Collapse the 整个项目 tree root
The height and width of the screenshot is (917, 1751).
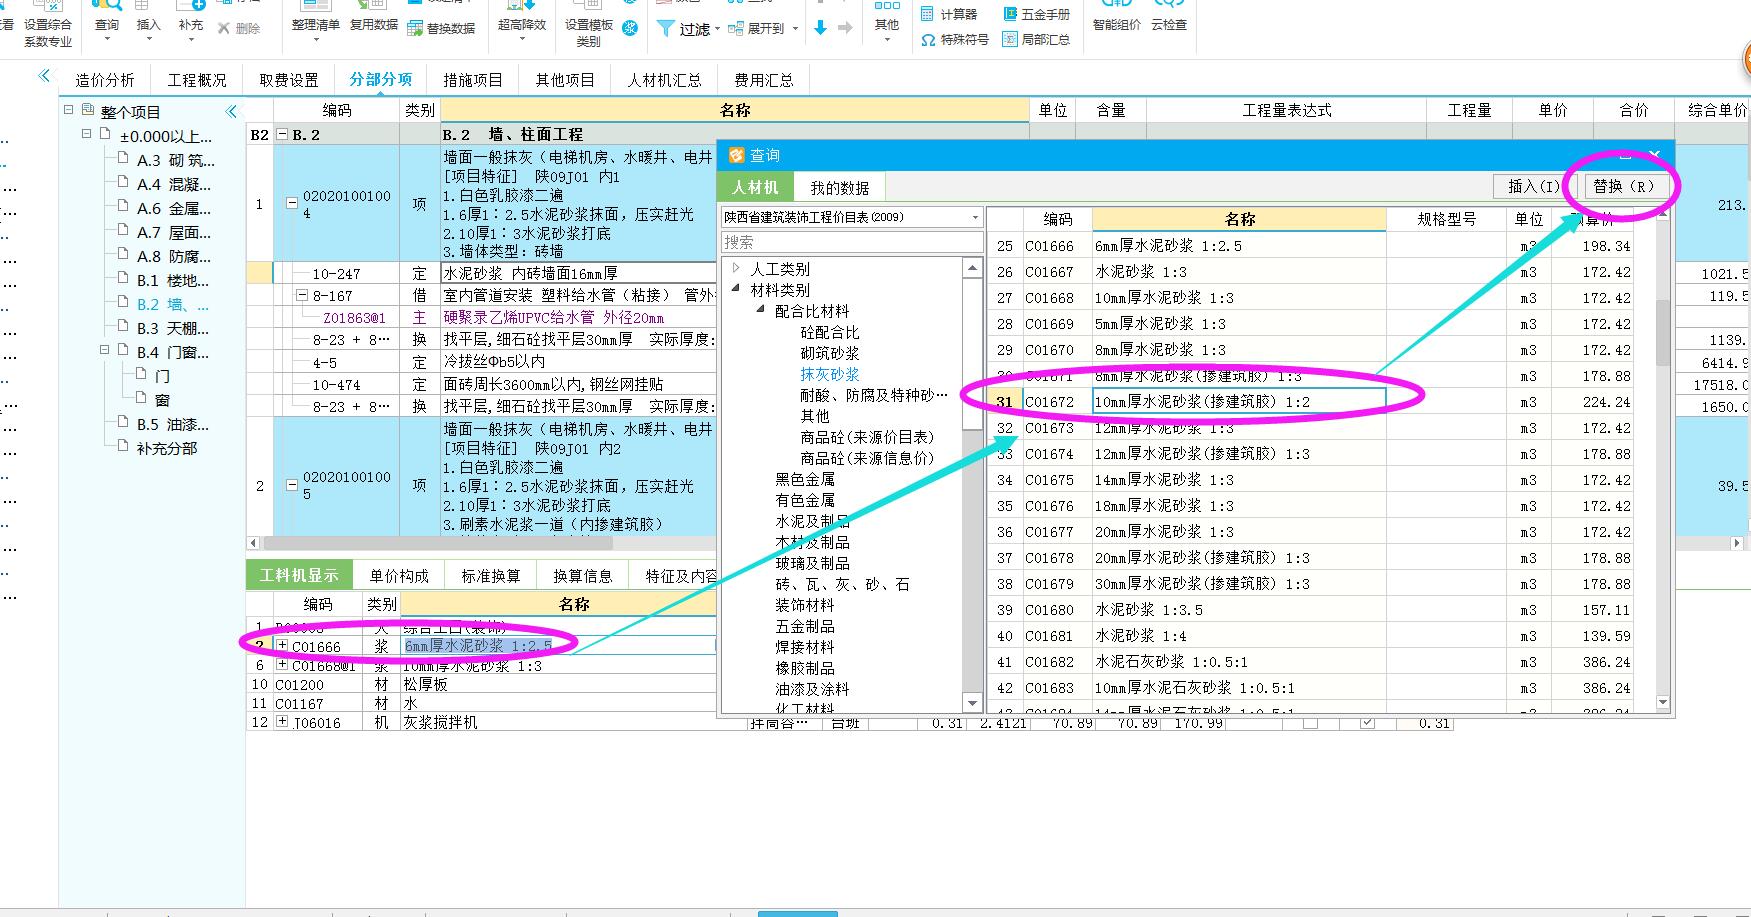(x=69, y=110)
